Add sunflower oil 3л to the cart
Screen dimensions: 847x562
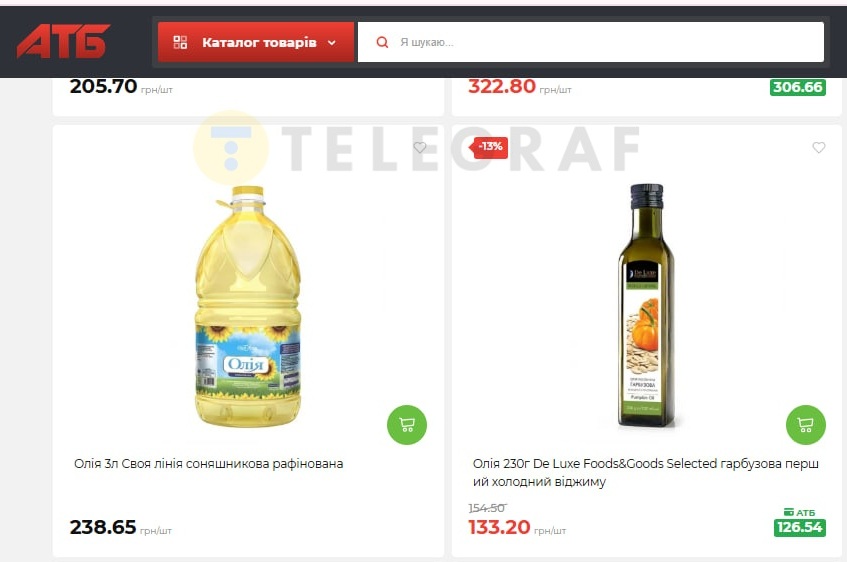[x=407, y=425]
